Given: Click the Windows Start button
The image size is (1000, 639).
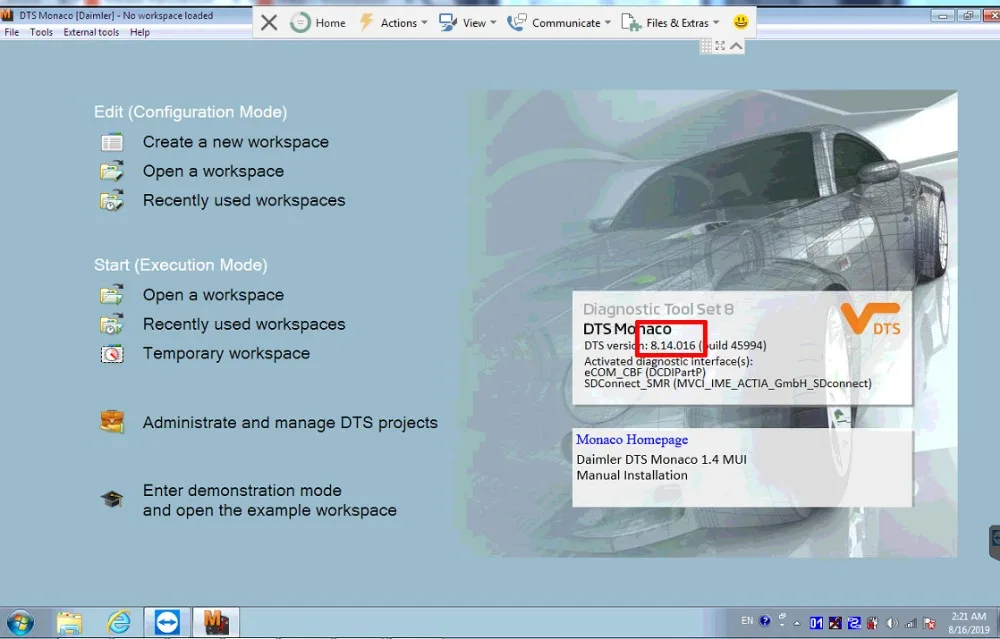Looking at the screenshot, I should [20, 622].
